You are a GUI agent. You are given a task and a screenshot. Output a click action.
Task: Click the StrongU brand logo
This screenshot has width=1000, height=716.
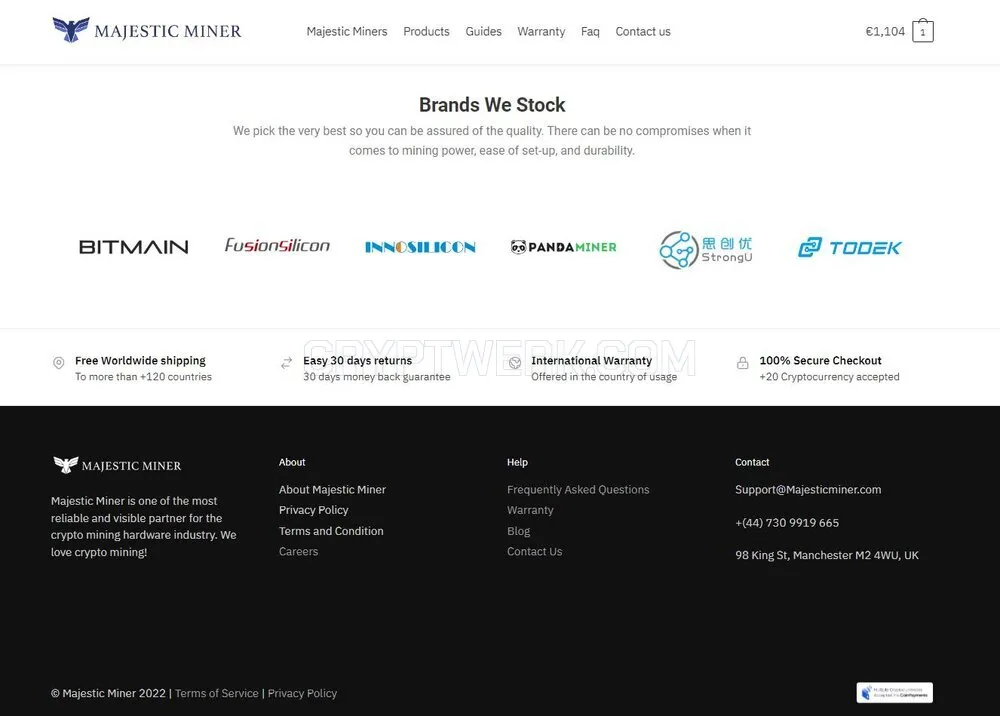click(706, 249)
